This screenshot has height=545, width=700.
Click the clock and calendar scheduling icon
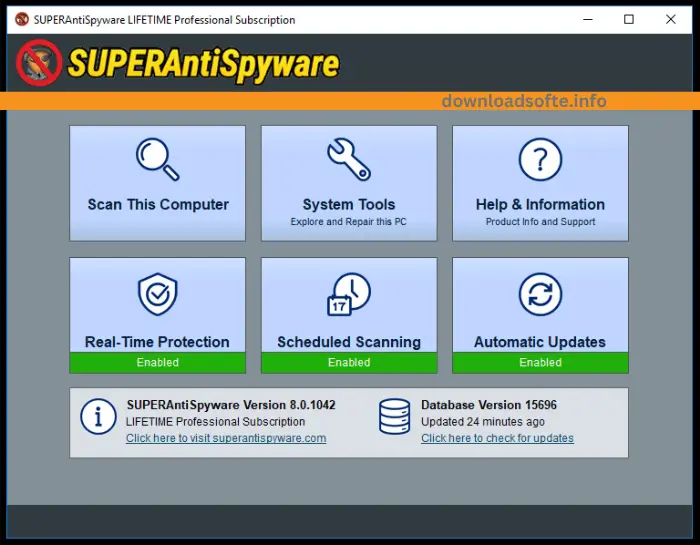[x=349, y=294]
